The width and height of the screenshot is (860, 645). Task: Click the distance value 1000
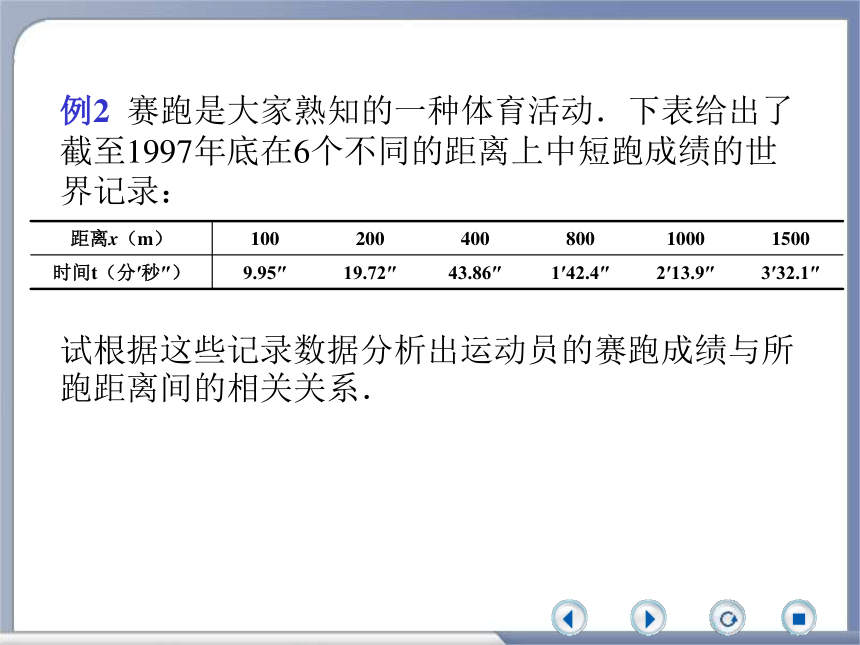(686, 239)
